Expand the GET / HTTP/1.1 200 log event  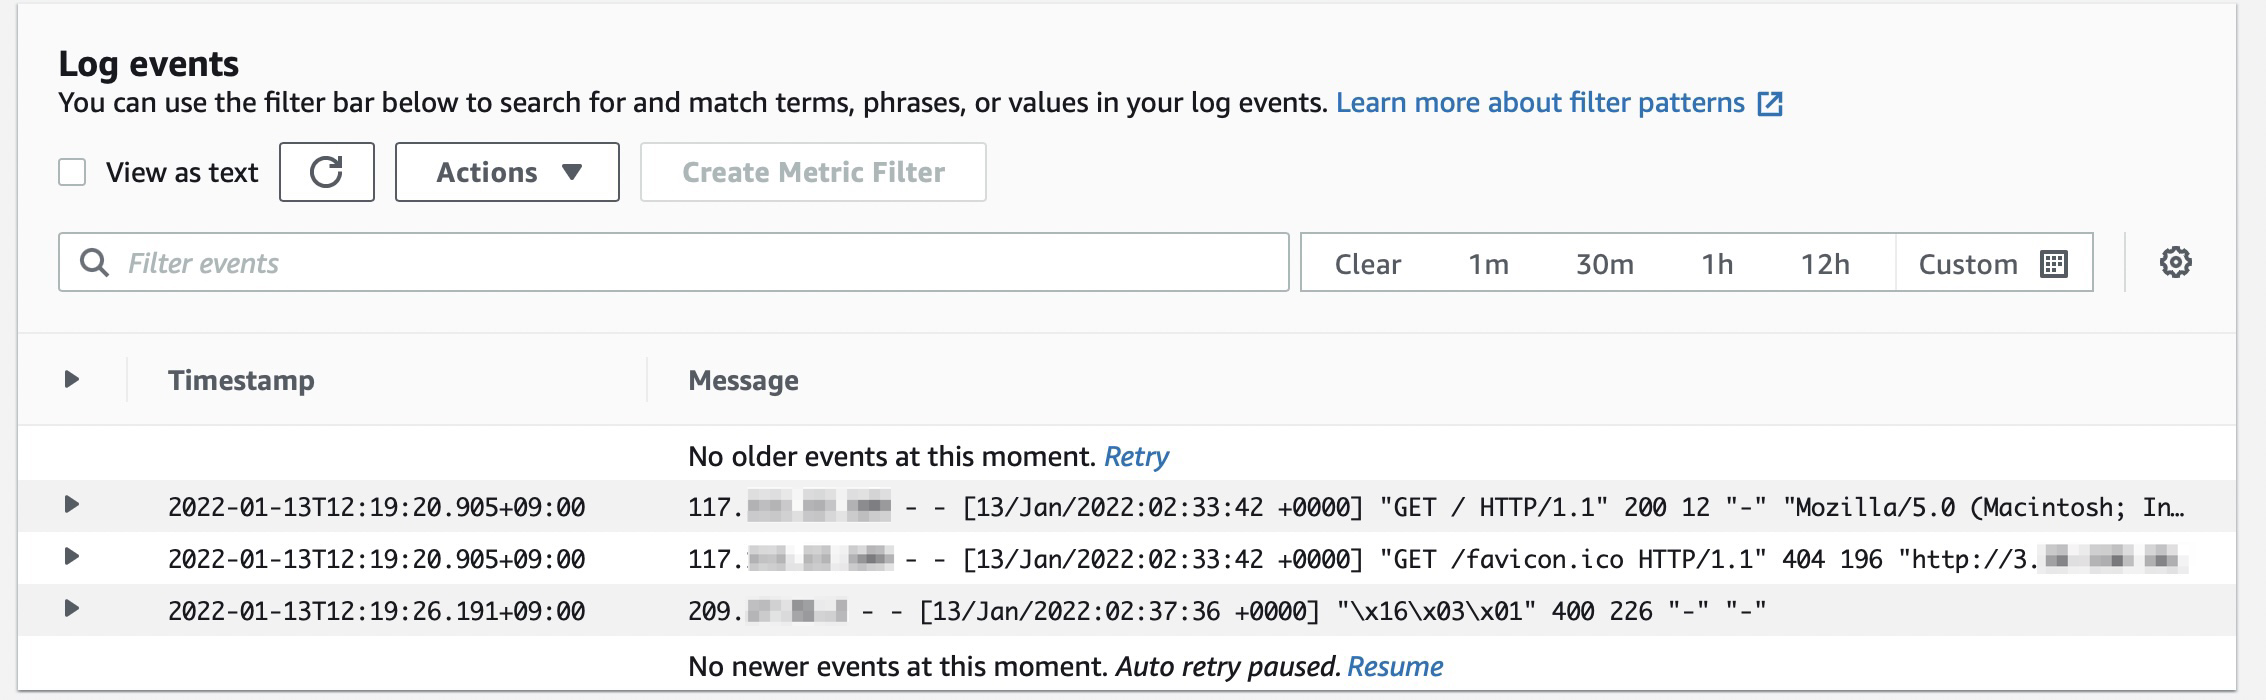tap(71, 505)
